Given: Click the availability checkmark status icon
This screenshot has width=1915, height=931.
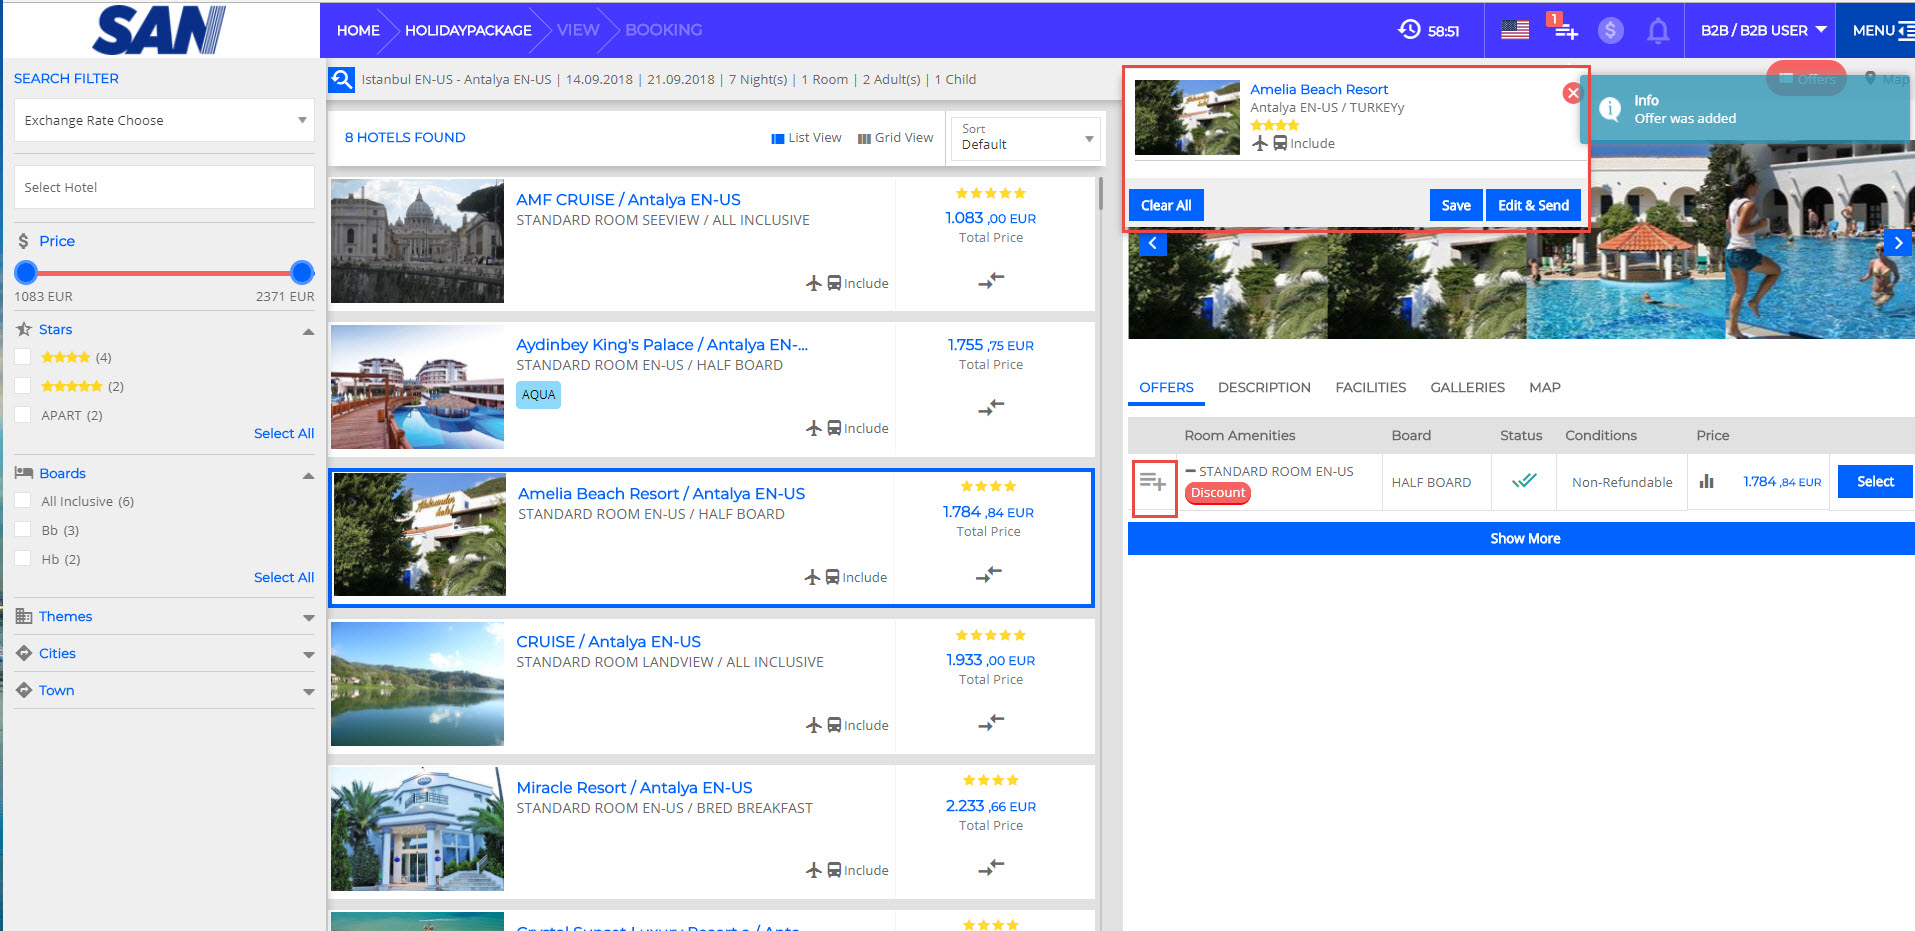Looking at the screenshot, I should (1524, 481).
